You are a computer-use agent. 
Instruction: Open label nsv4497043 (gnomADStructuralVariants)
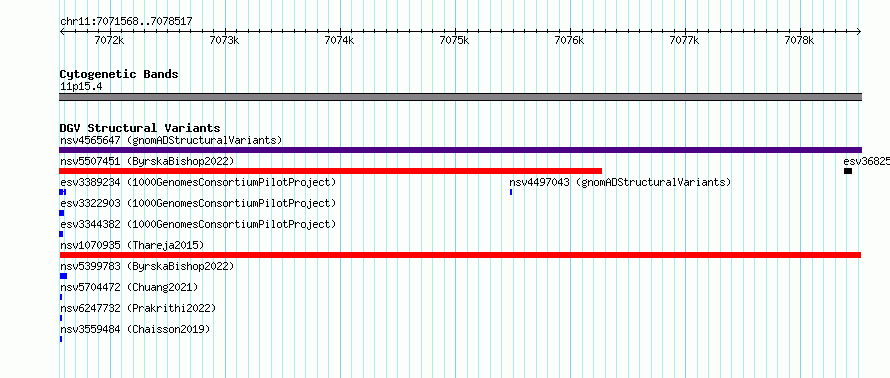pyautogui.click(x=620, y=182)
